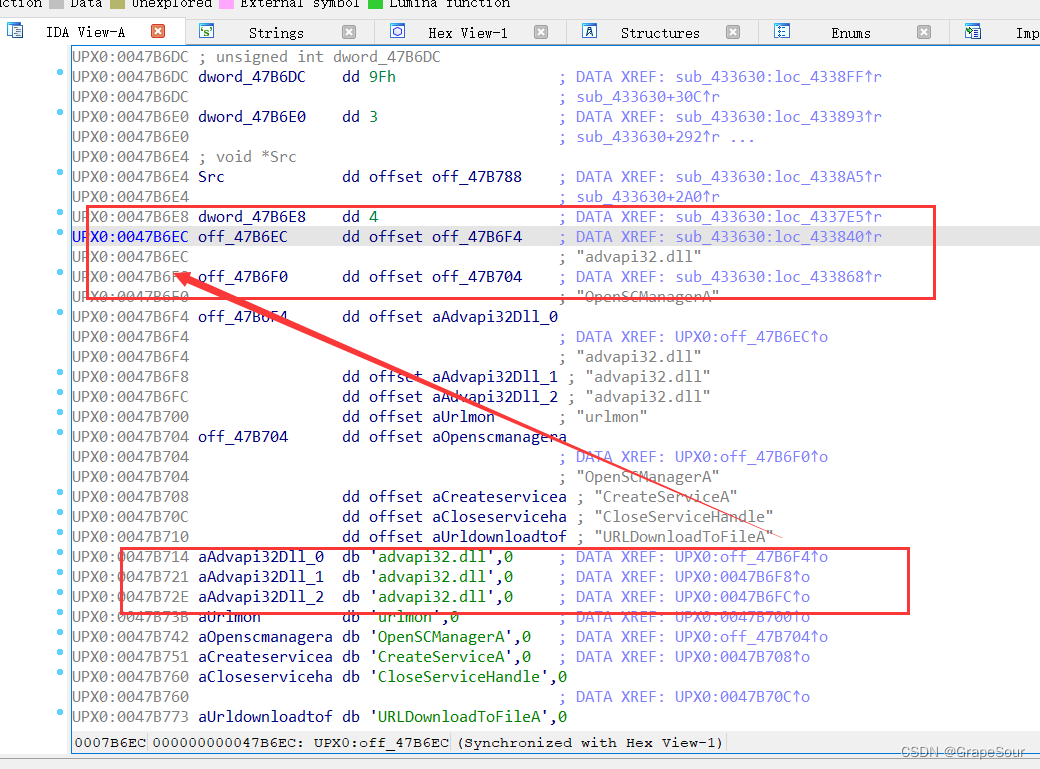Click the Strings tab icon
The height and width of the screenshot is (769, 1040).
(207, 31)
